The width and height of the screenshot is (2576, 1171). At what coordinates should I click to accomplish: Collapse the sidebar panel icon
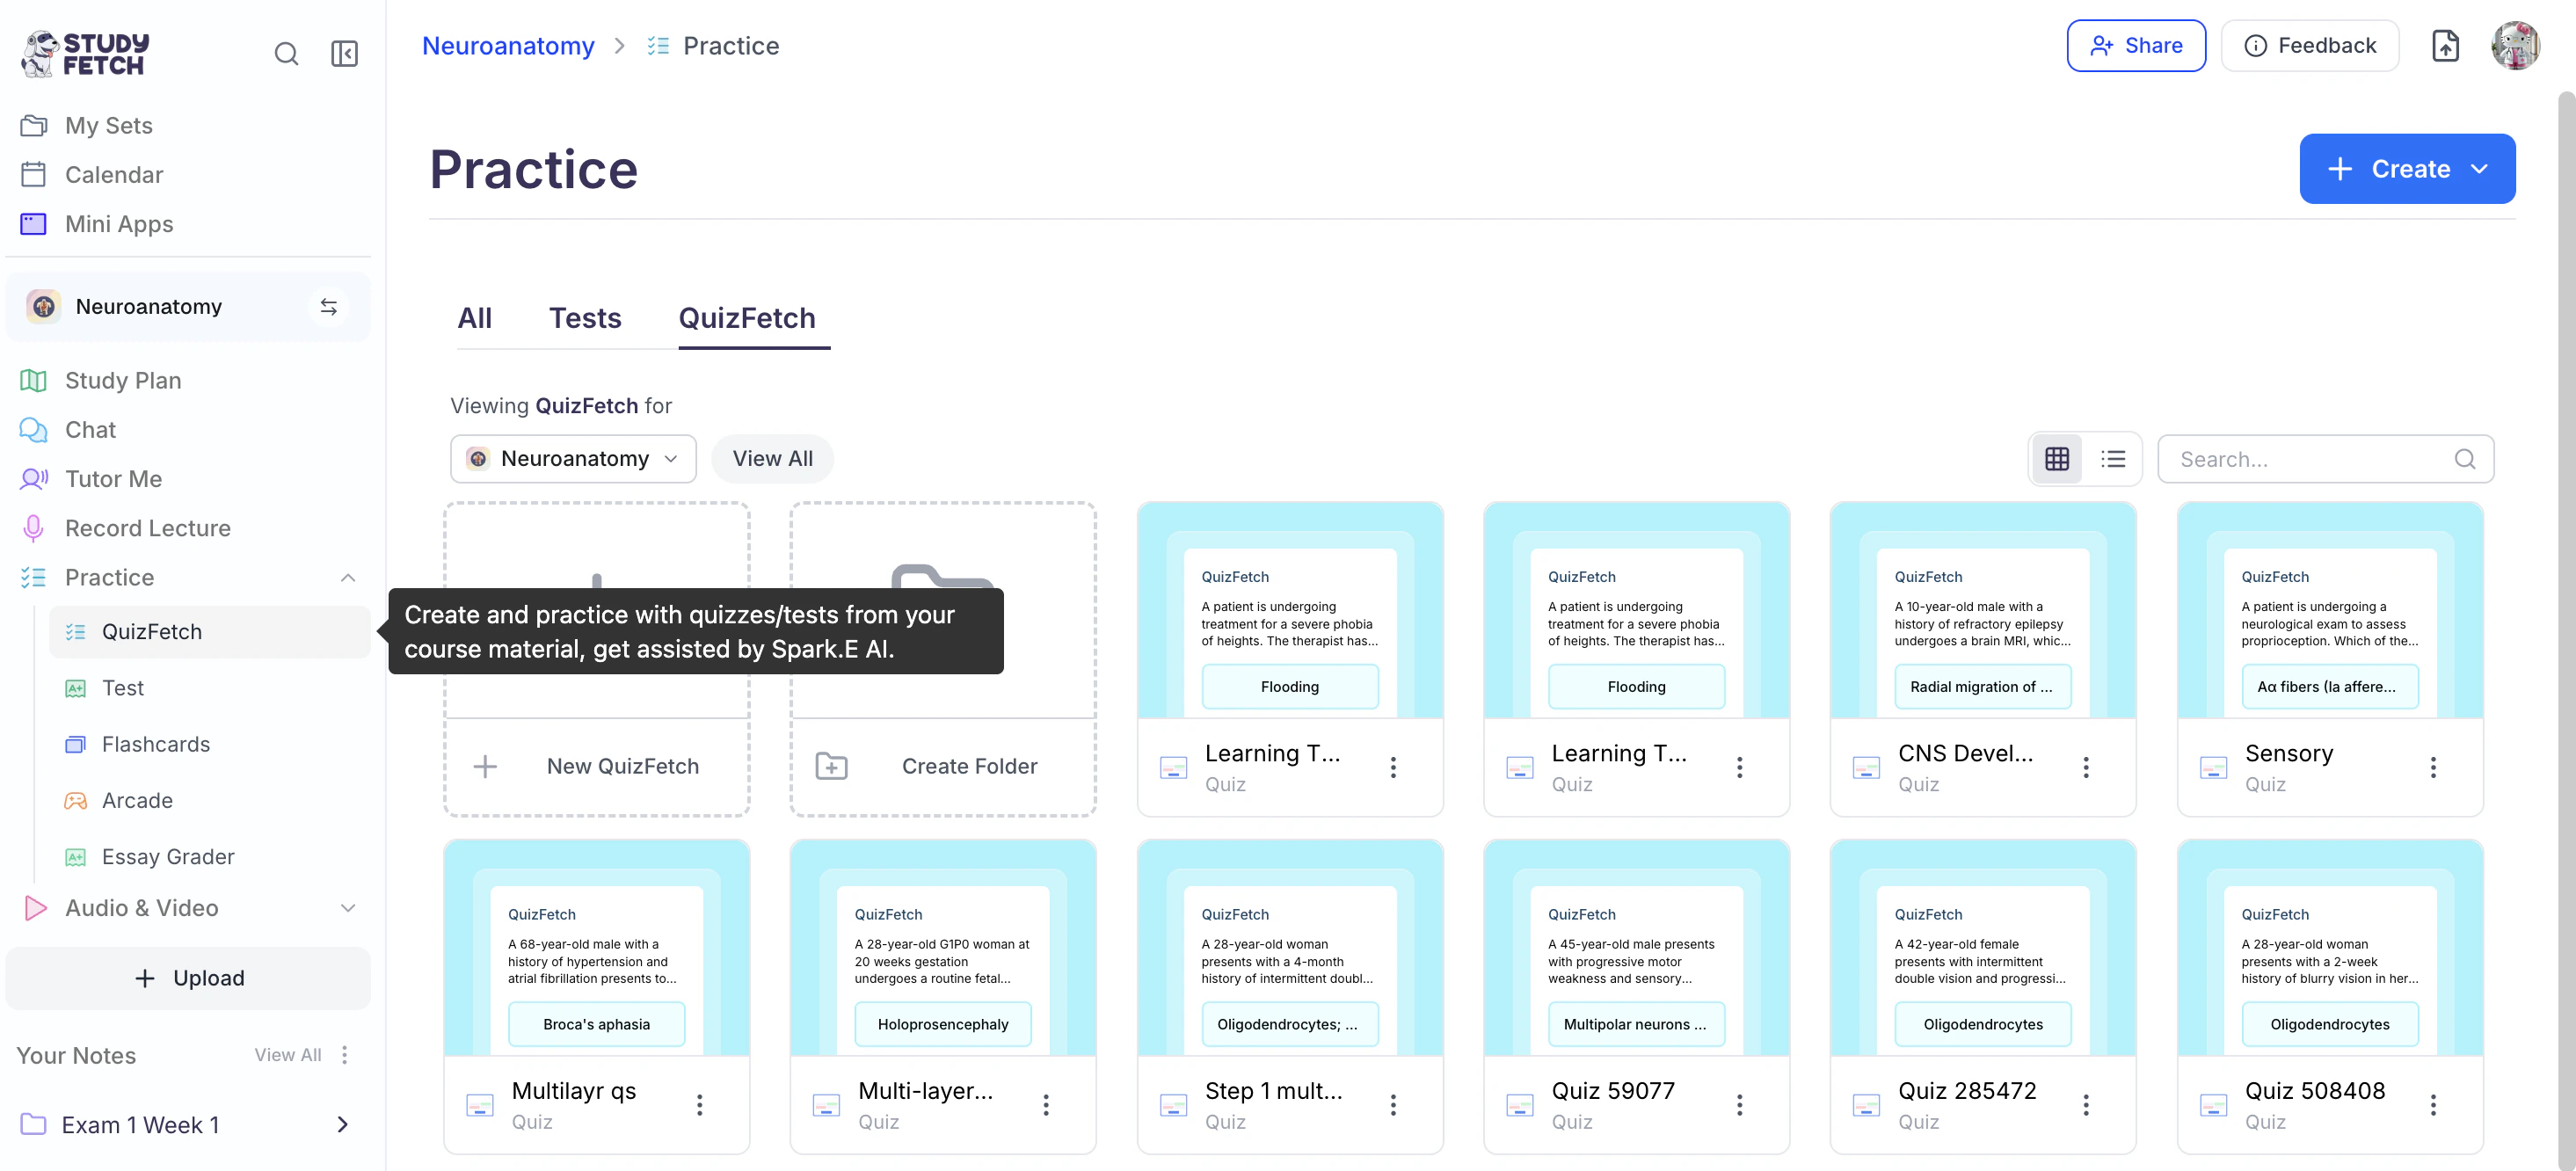[344, 53]
